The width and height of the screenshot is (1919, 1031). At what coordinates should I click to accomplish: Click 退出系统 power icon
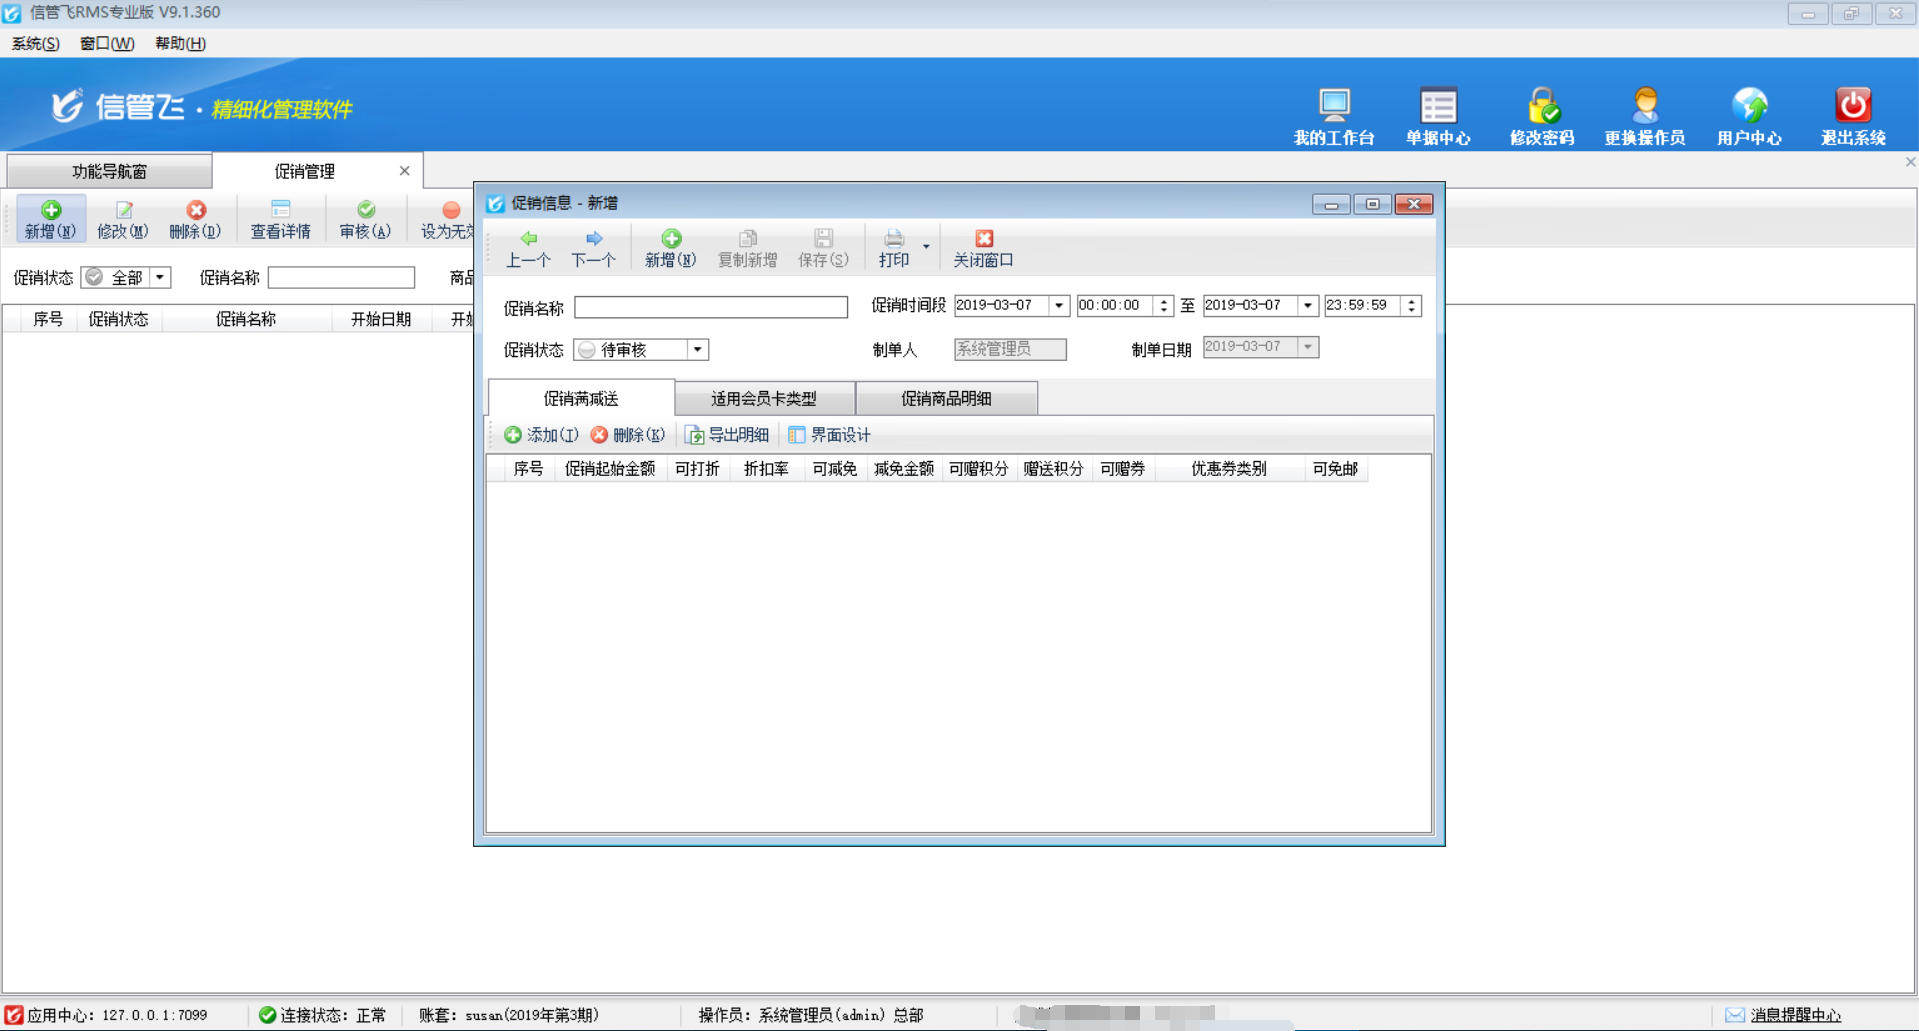pyautogui.click(x=1851, y=112)
